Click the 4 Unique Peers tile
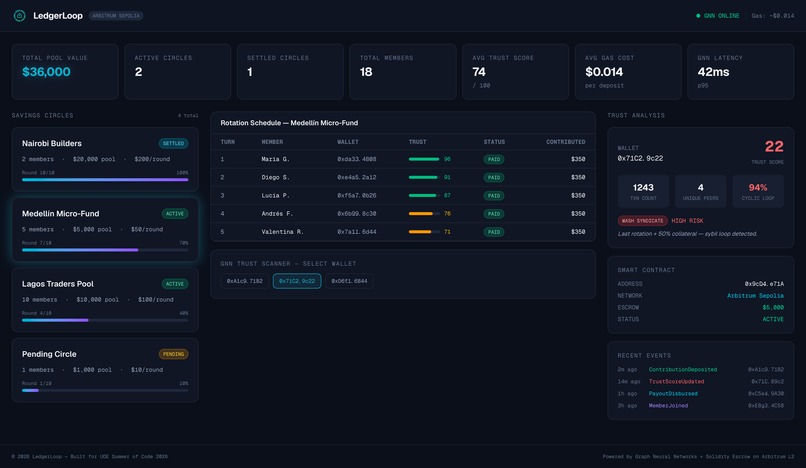Screen dimensions: 806x468 click(701, 191)
